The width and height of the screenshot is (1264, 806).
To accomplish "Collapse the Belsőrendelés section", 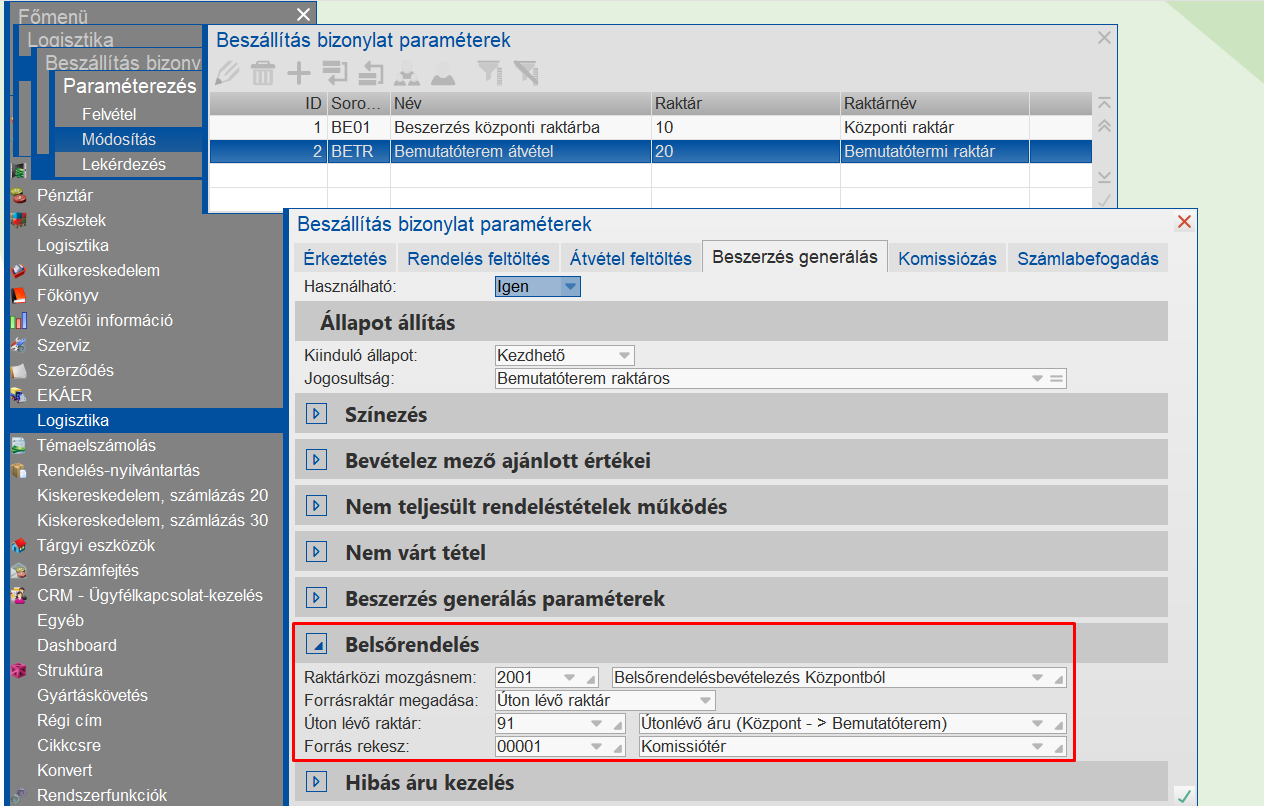I will pos(316,643).
